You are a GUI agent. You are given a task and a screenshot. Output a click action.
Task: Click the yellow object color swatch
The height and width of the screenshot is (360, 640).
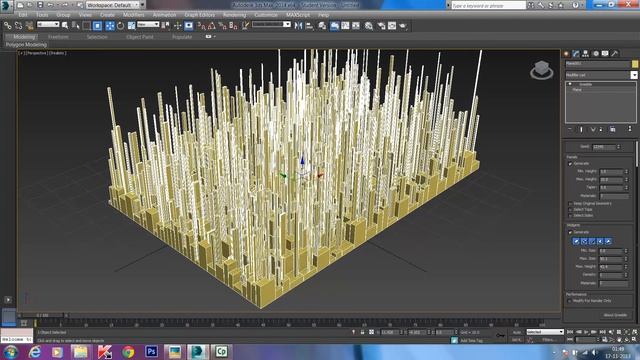point(635,64)
